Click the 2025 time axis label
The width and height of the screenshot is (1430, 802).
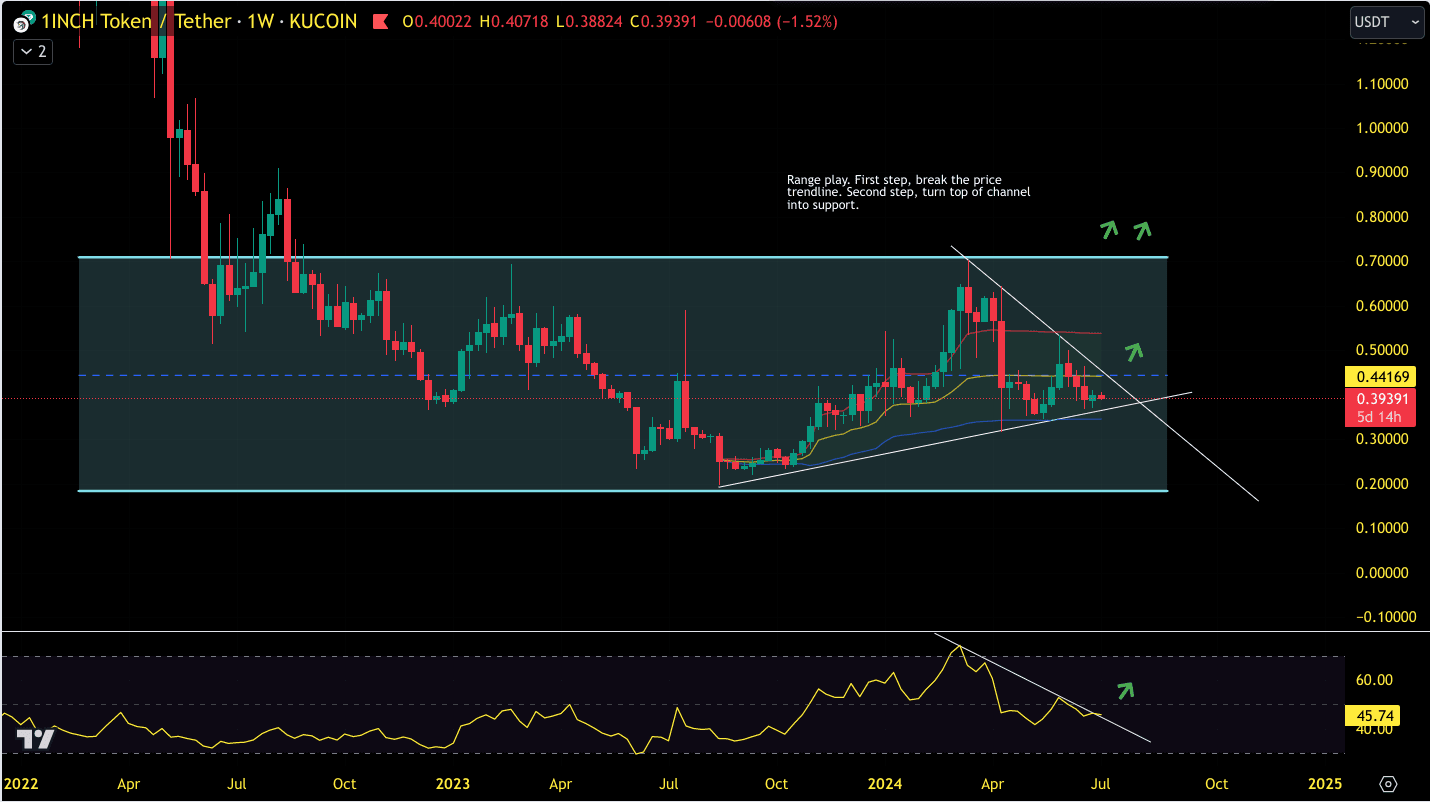1324,783
